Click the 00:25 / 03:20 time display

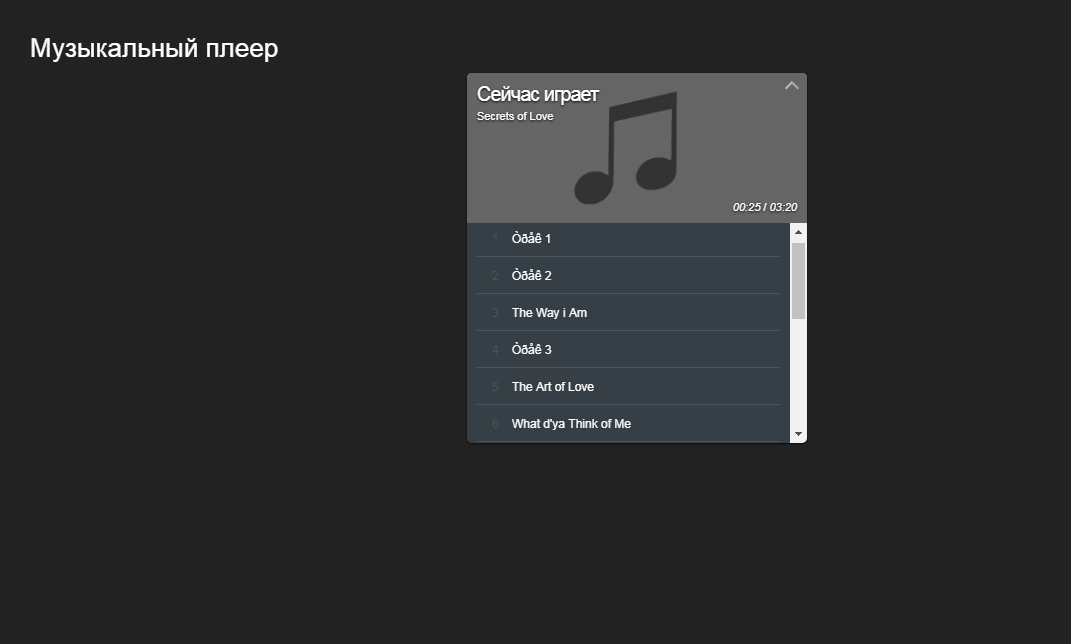point(764,208)
